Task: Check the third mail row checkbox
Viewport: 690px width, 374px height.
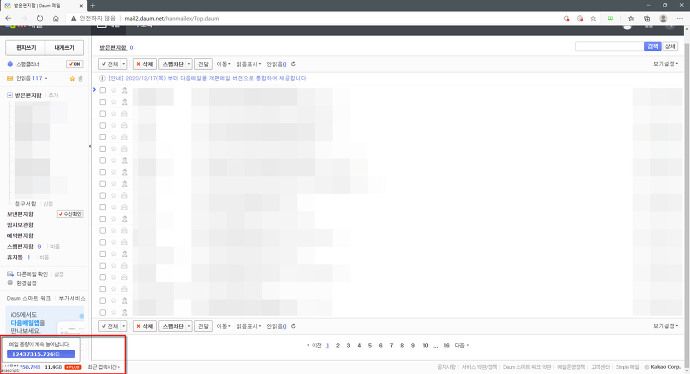Action: pos(103,114)
